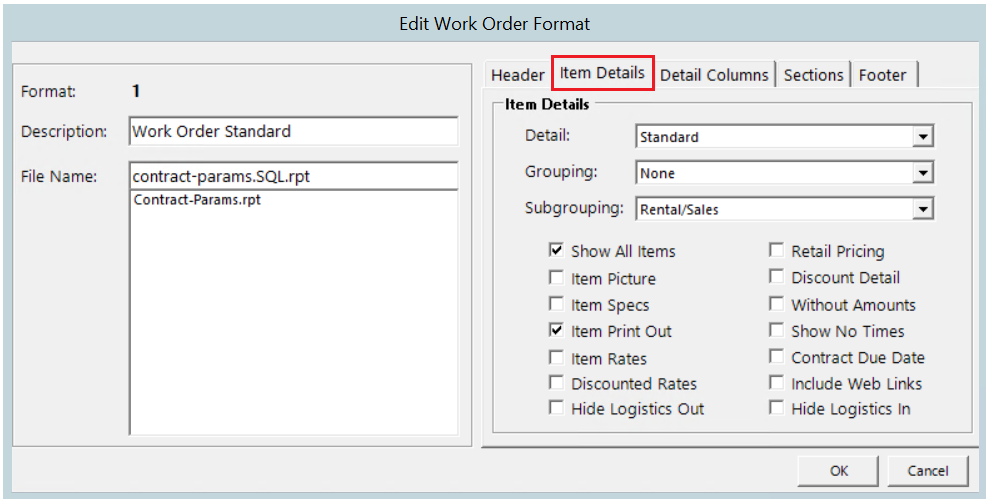Toggle the Without Amounts checkbox
Viewport: 987px width, 499px height.
click(x=776, y=305)
